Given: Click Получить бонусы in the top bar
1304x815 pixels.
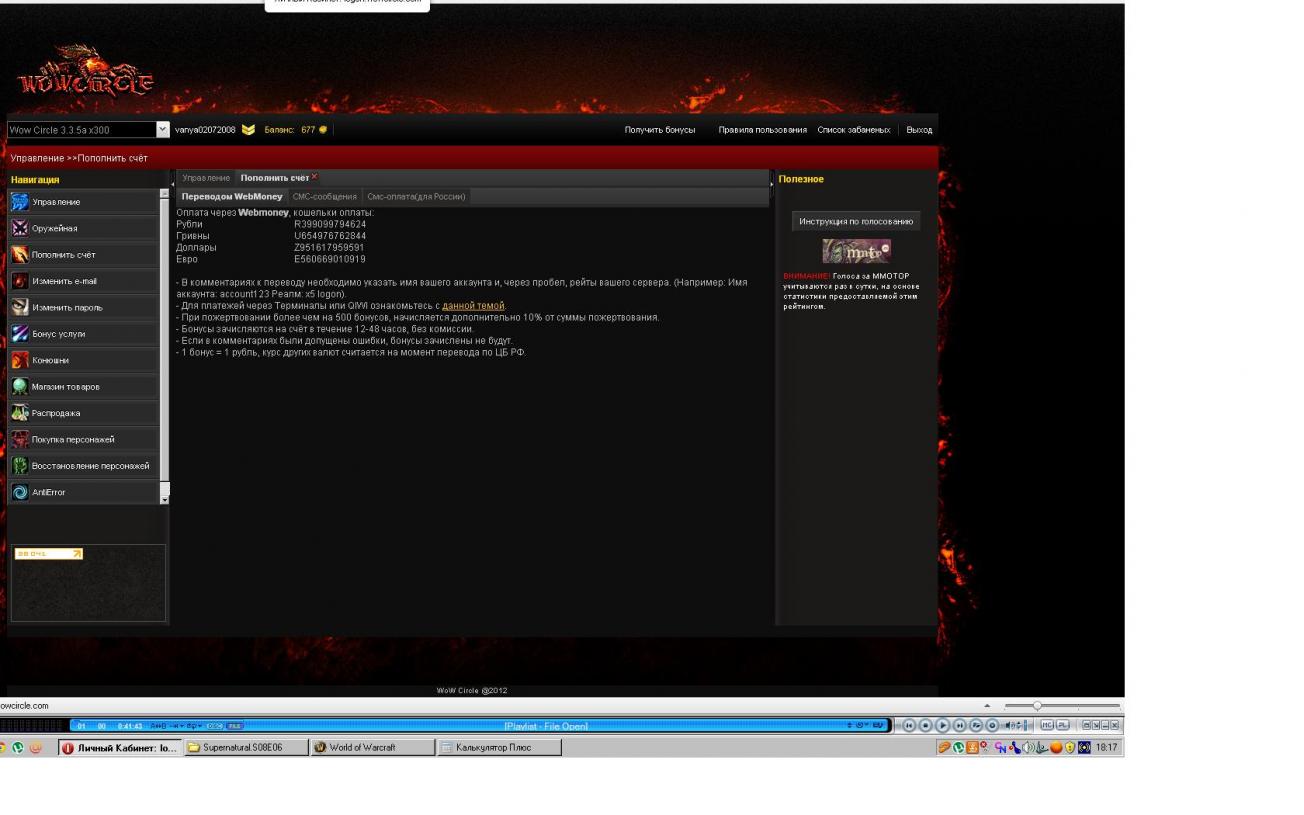Looking at the screenshot, I should pos(659,130).
